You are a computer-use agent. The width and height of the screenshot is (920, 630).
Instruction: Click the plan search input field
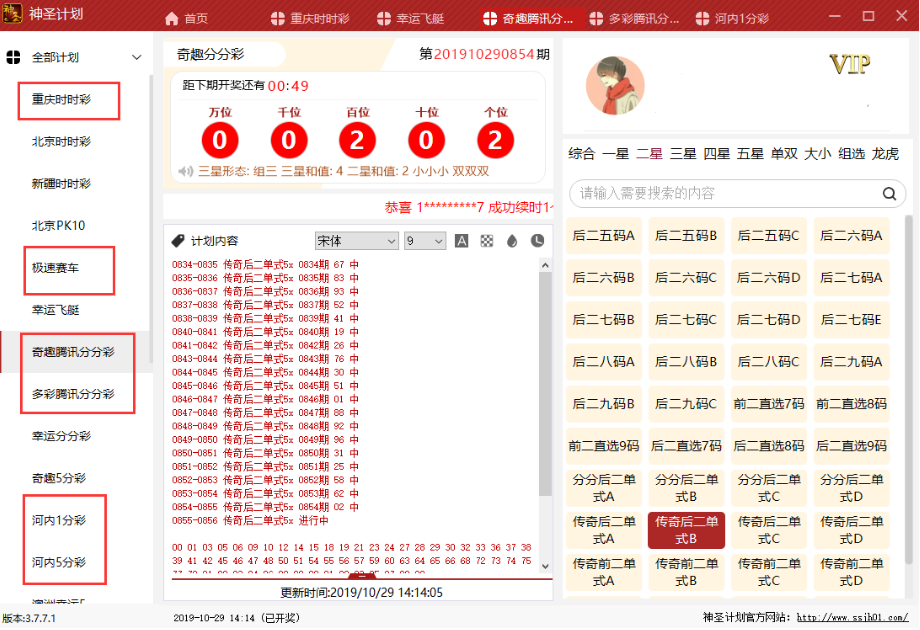[x=720, y=194]
